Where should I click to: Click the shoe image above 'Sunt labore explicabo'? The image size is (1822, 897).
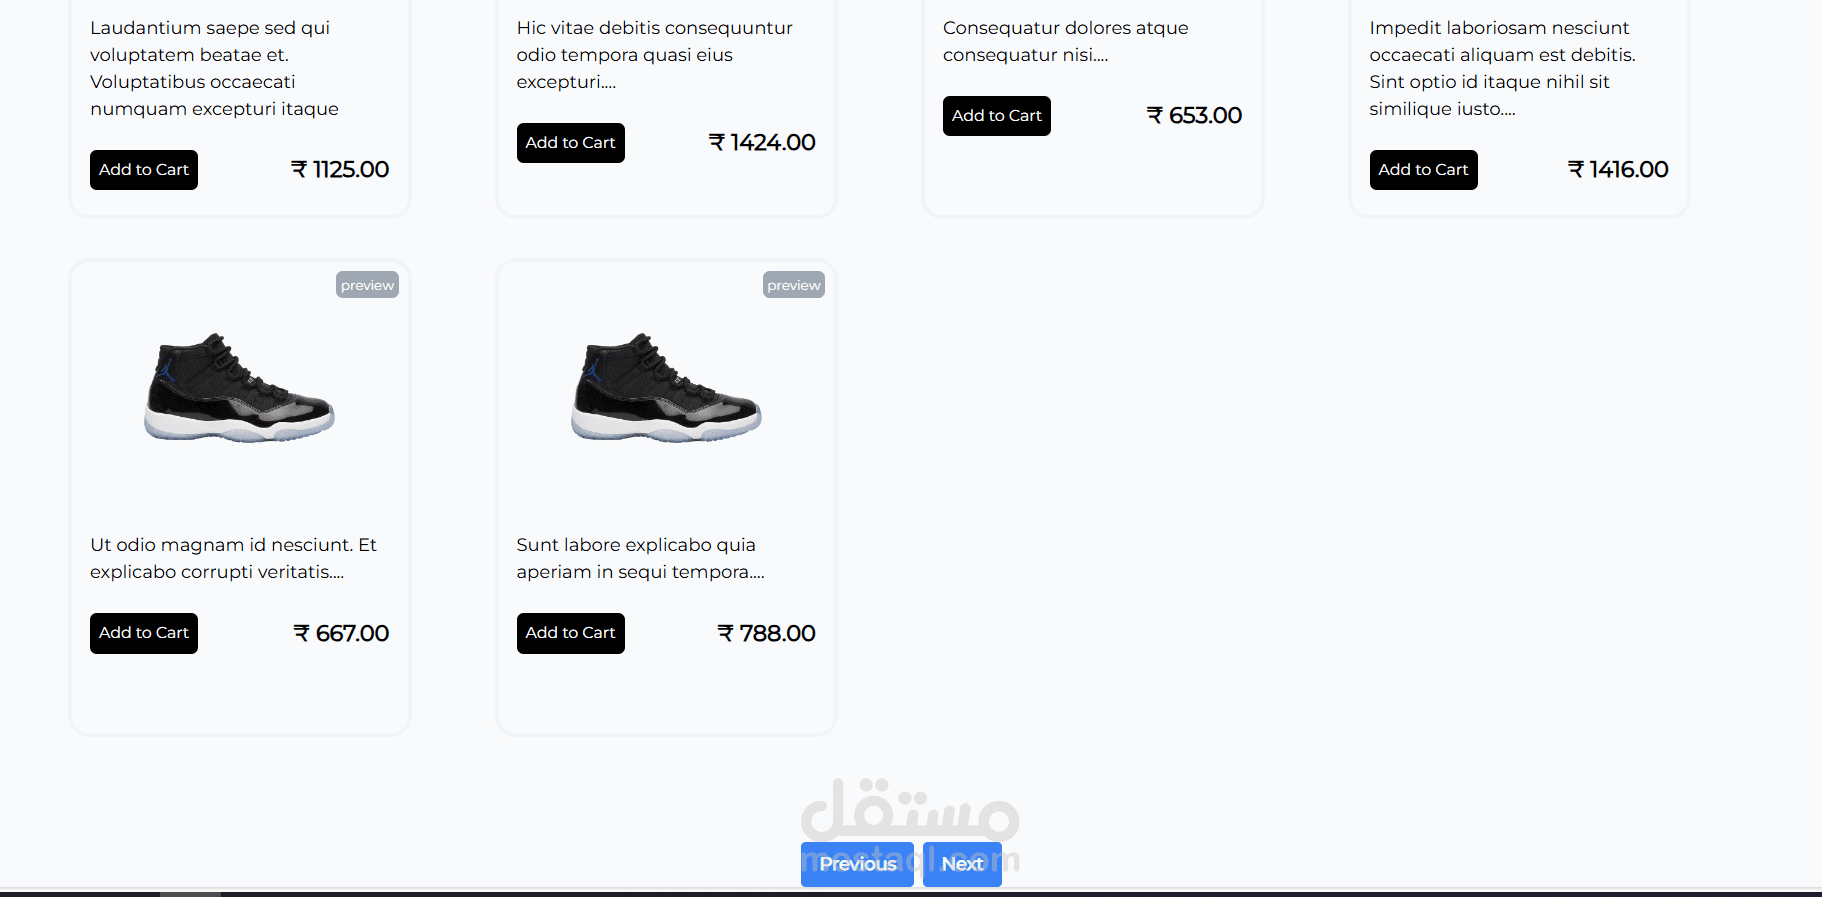pyautogui.click(x=666, y=388)
